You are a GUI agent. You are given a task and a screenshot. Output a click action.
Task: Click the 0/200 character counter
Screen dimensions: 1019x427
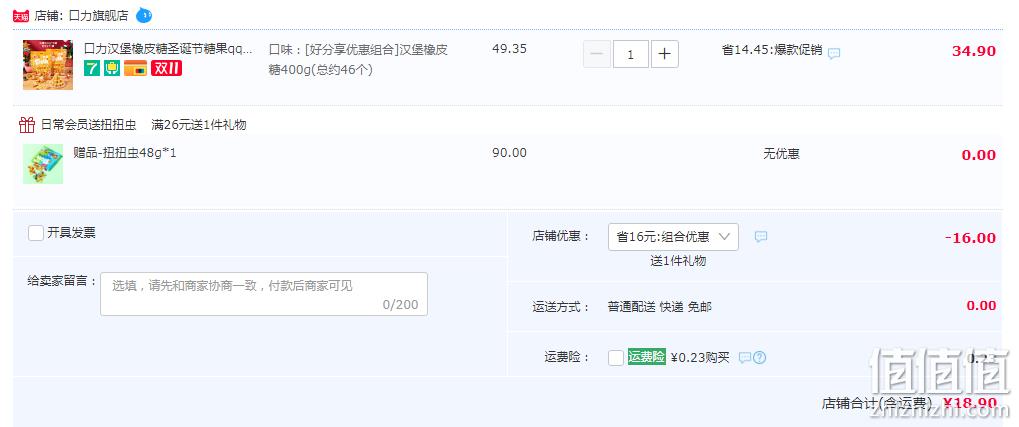coord(400,304)
